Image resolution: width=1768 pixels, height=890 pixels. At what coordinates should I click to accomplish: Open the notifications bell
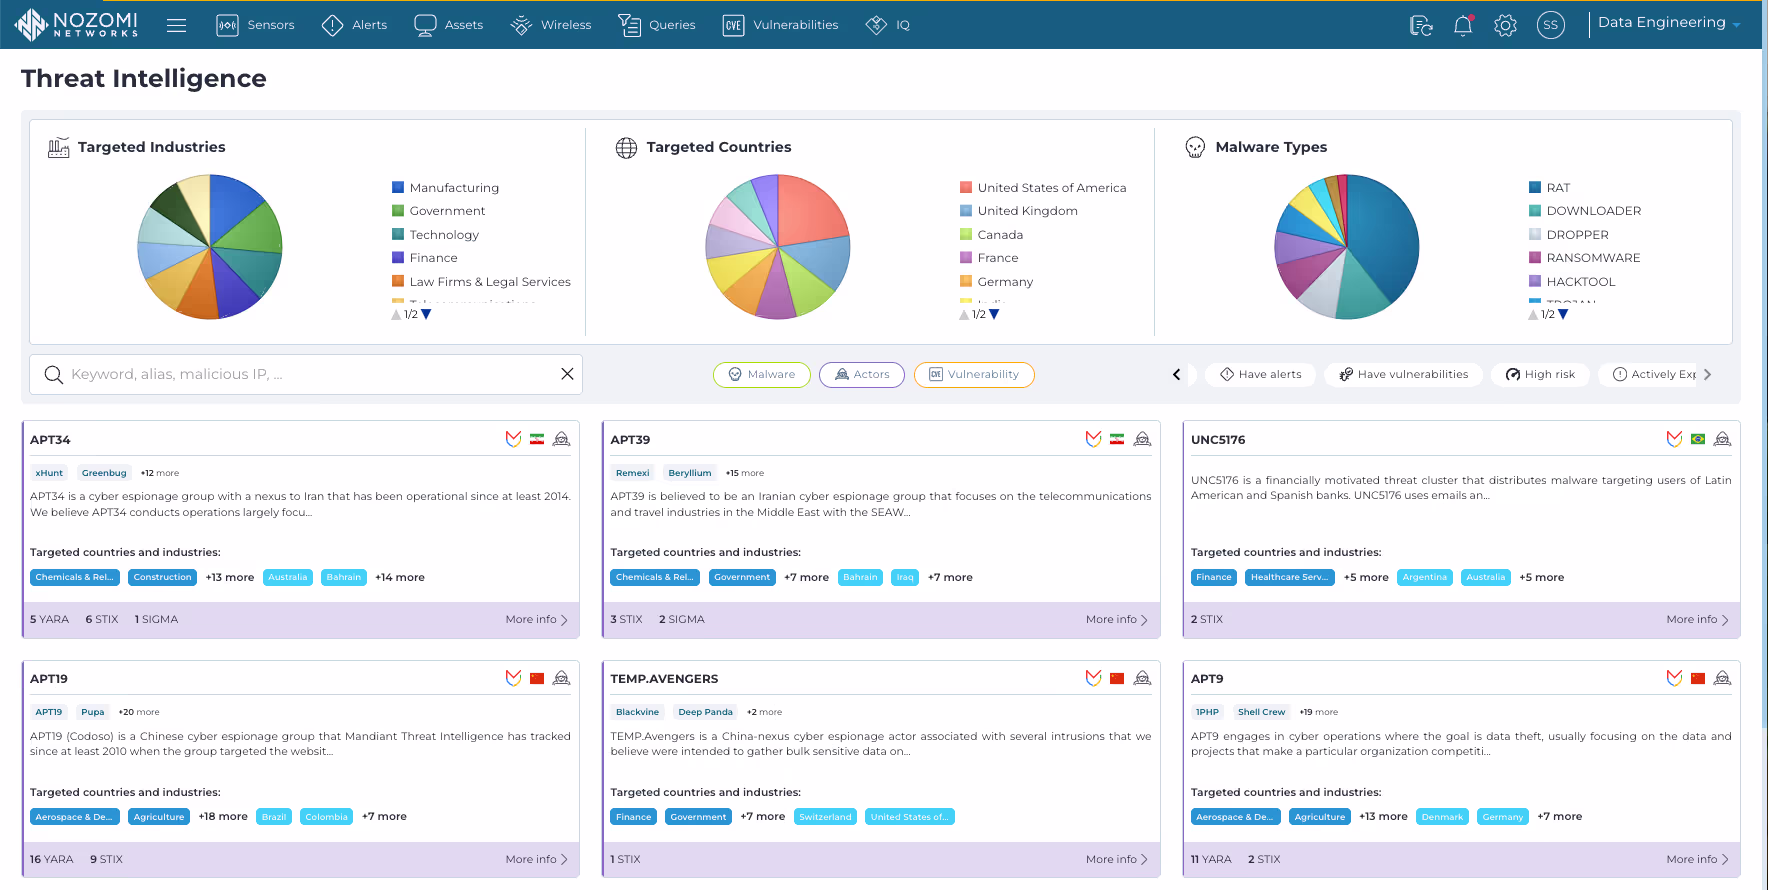pos(1463,25)
